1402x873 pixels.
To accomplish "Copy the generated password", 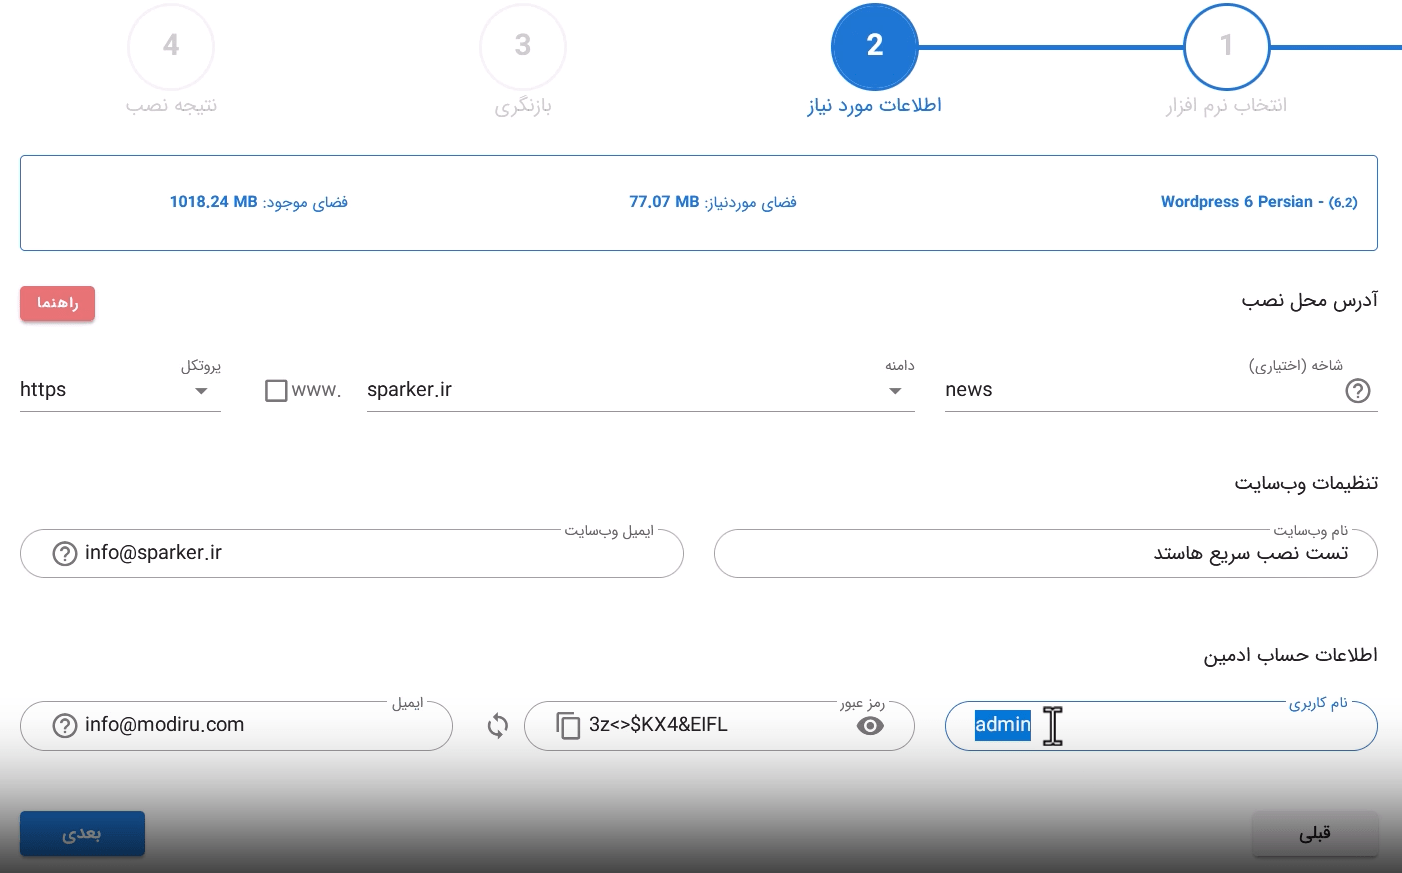I will (x=568, y=726).
